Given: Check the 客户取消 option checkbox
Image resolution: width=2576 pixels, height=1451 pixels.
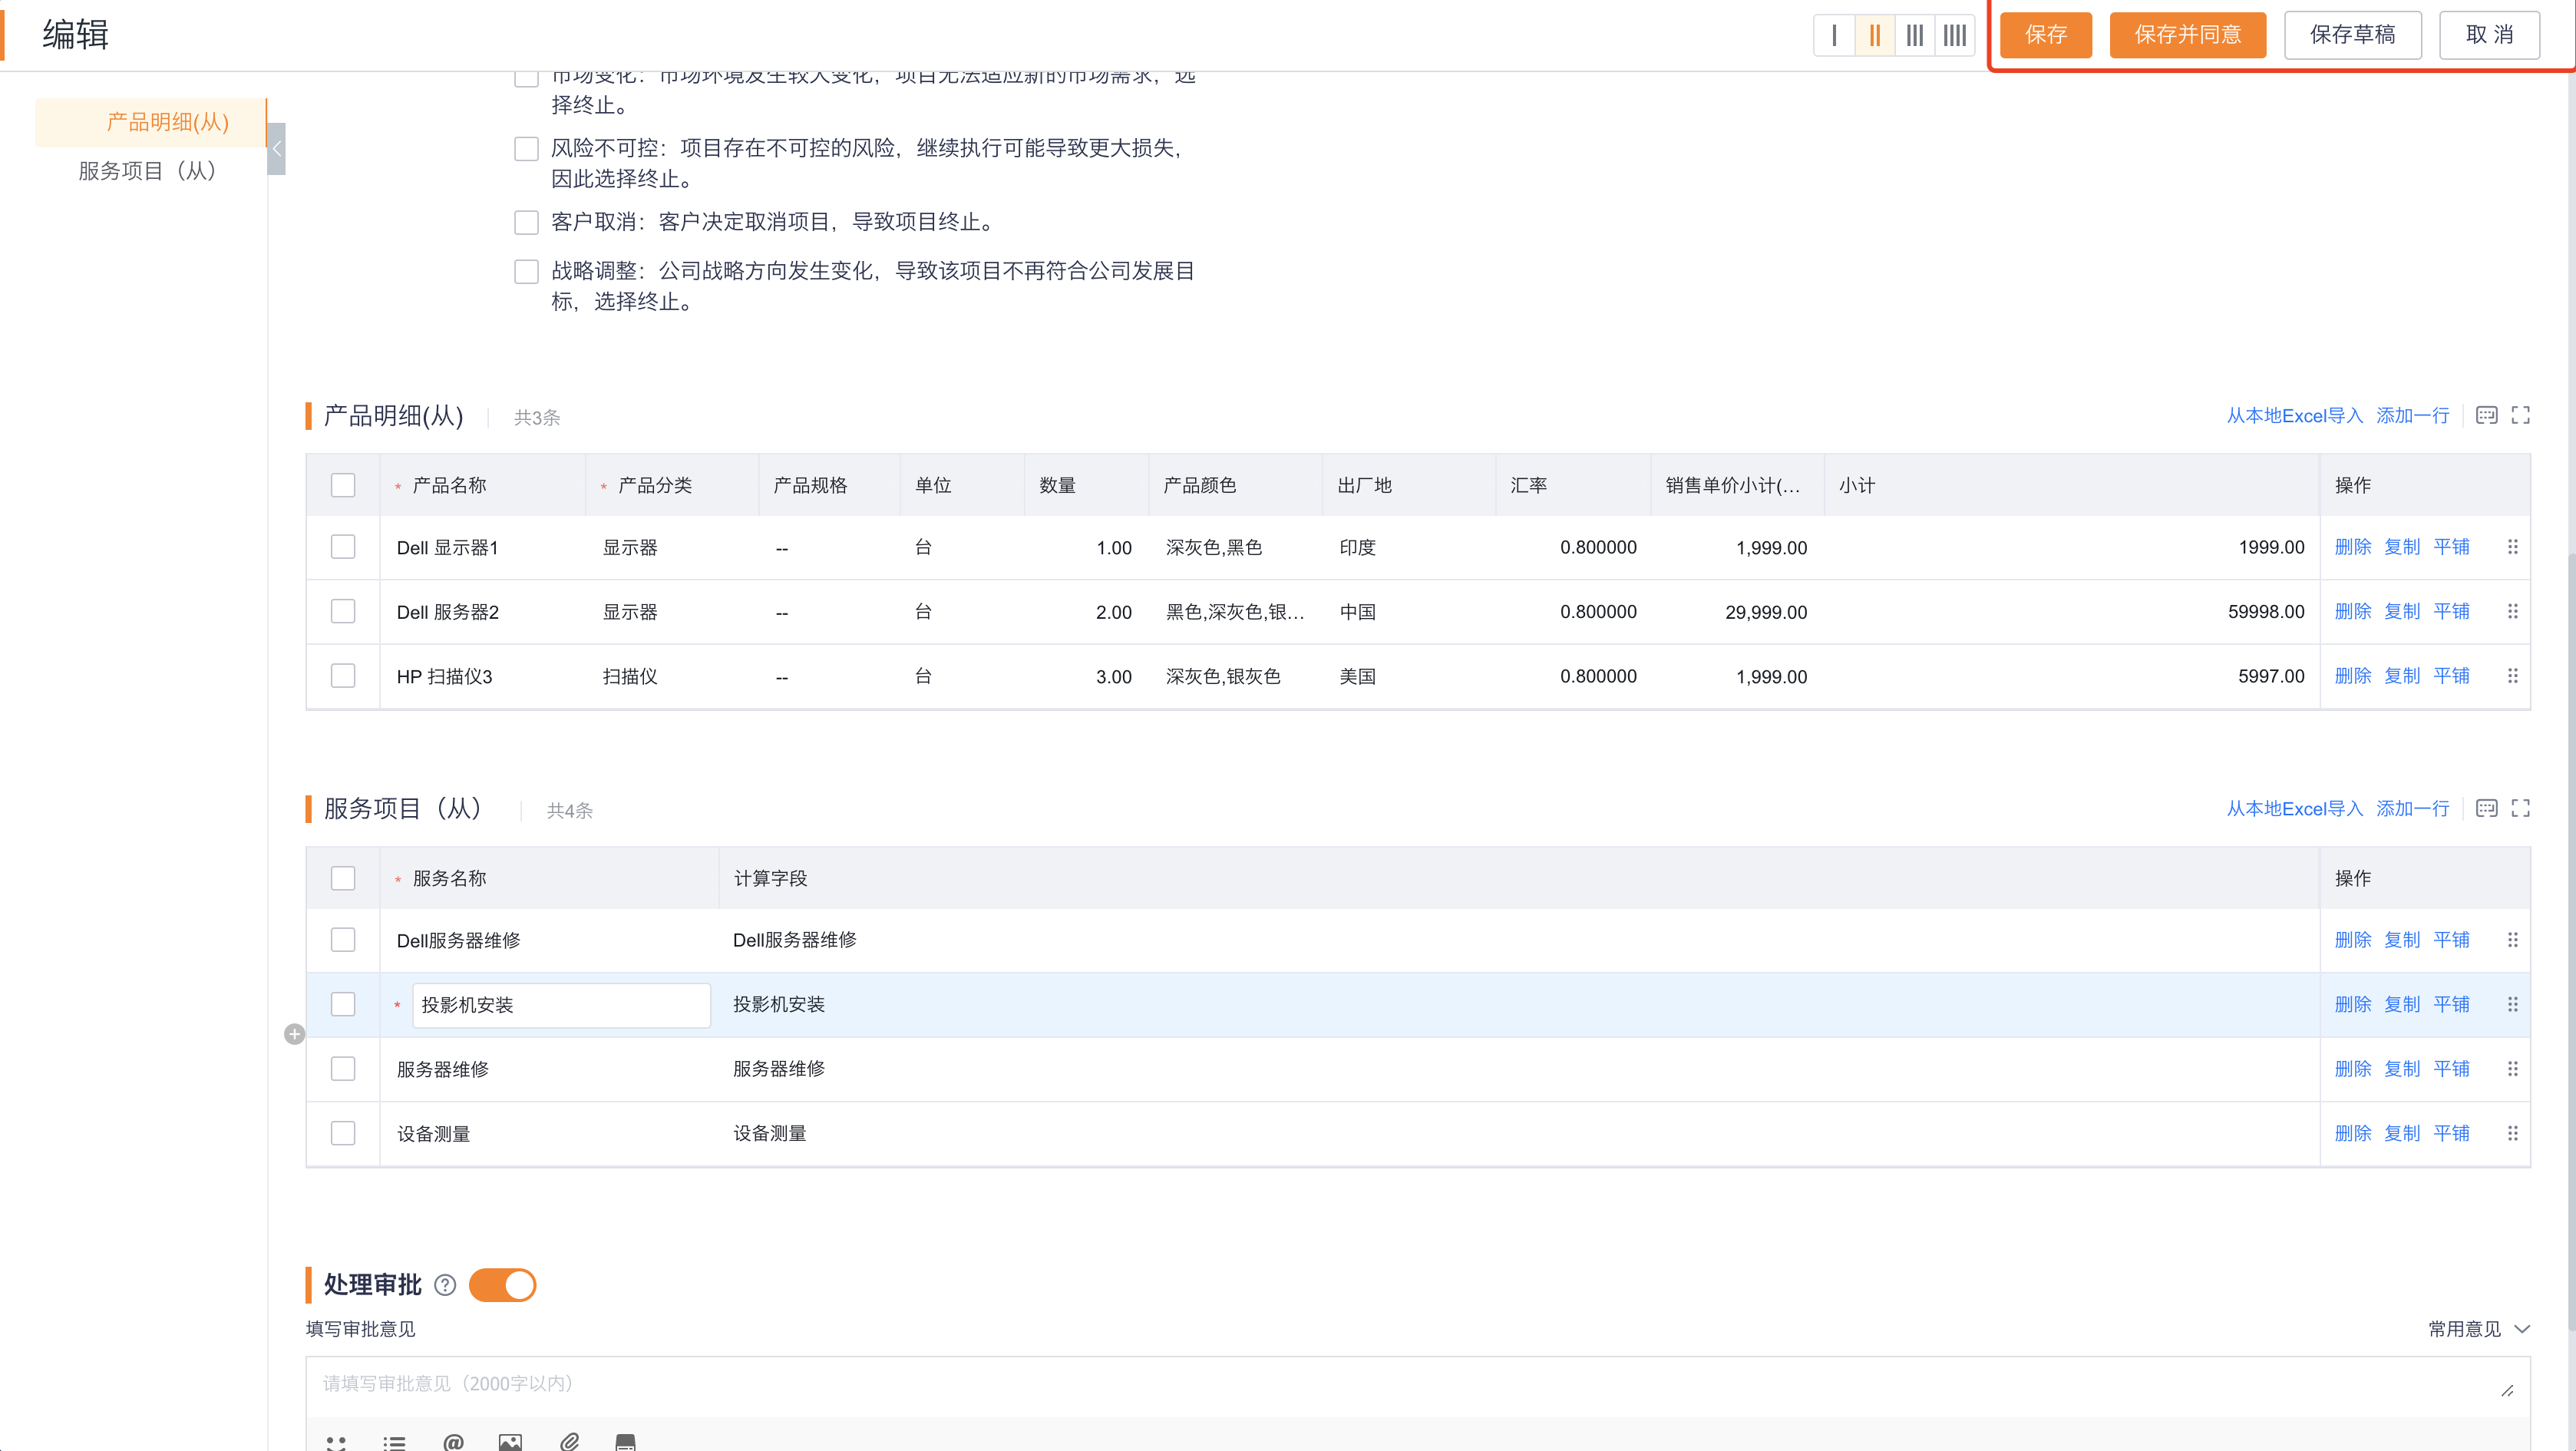Looking at the screenshot, I should [526, 222].
